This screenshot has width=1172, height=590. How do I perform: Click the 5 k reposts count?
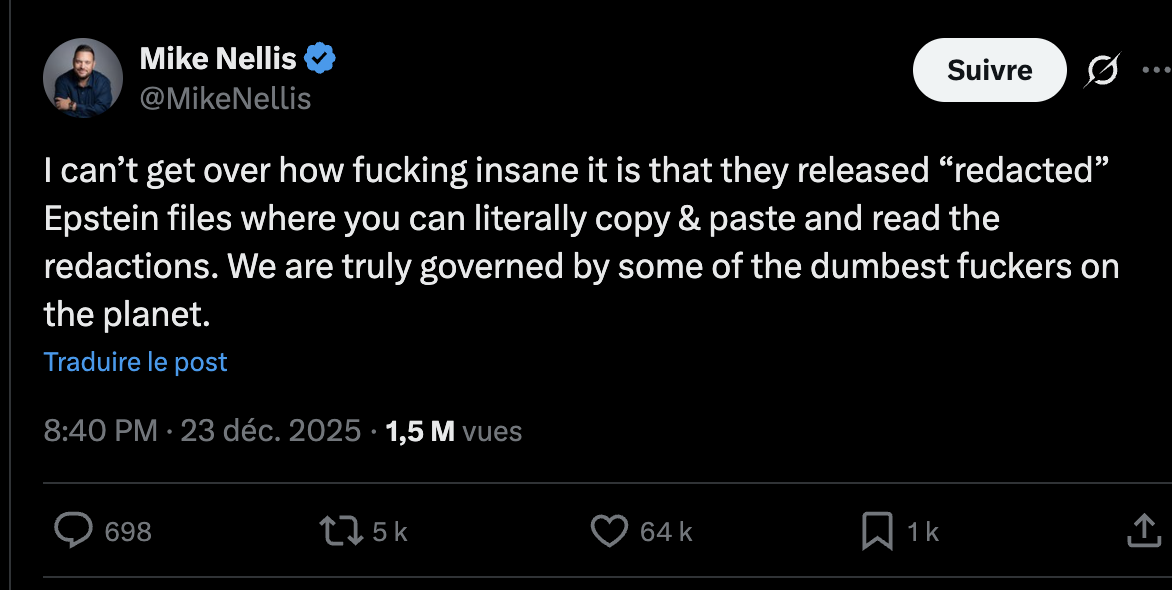point(390,532)
